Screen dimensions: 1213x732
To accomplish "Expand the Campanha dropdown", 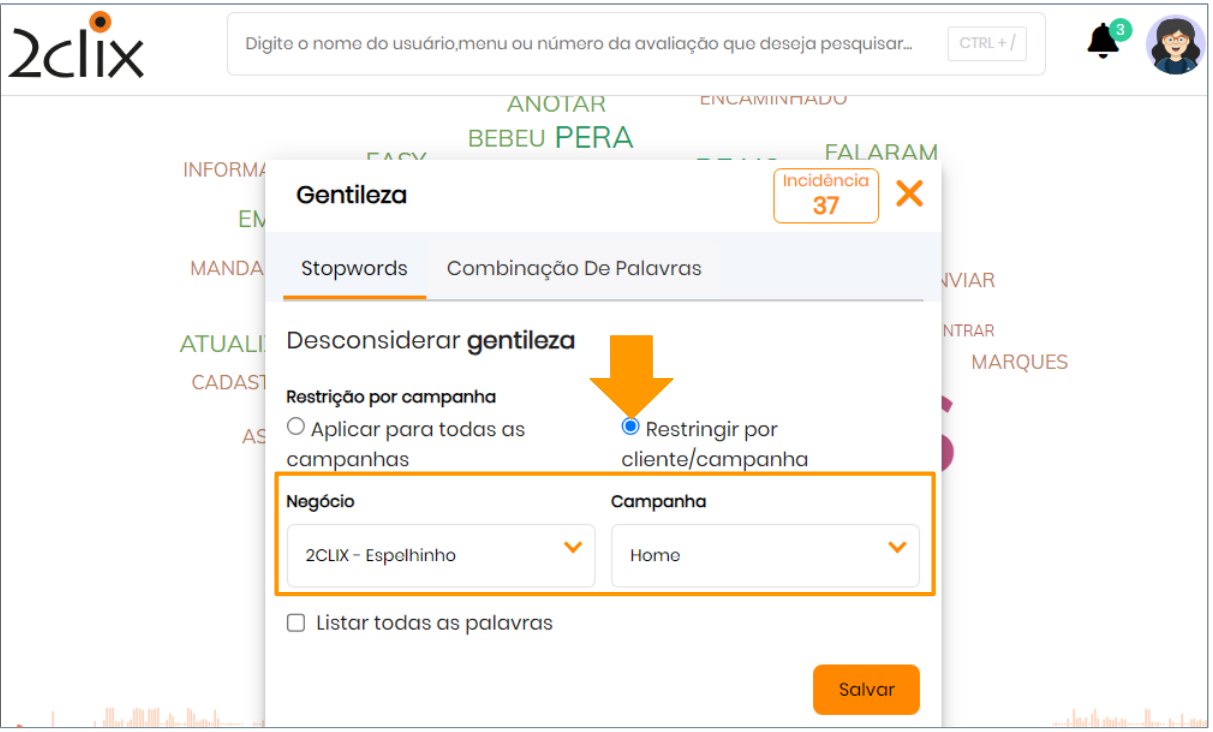I will (764, 555).
